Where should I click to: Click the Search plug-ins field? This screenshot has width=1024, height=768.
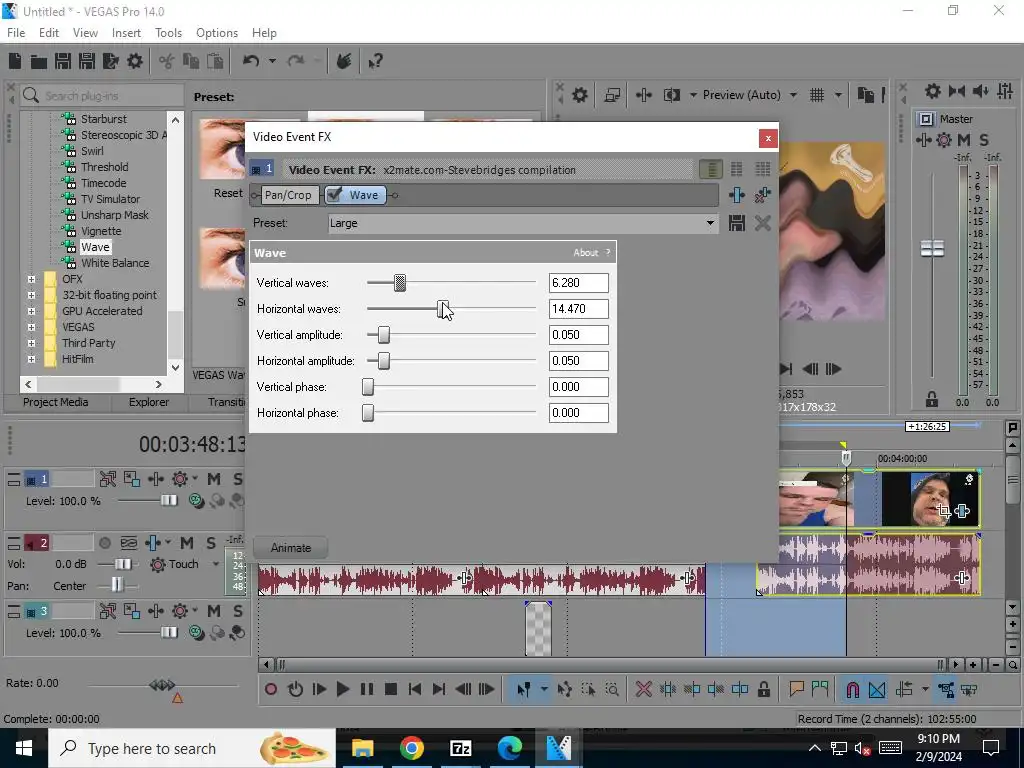(x=102, y=96)
